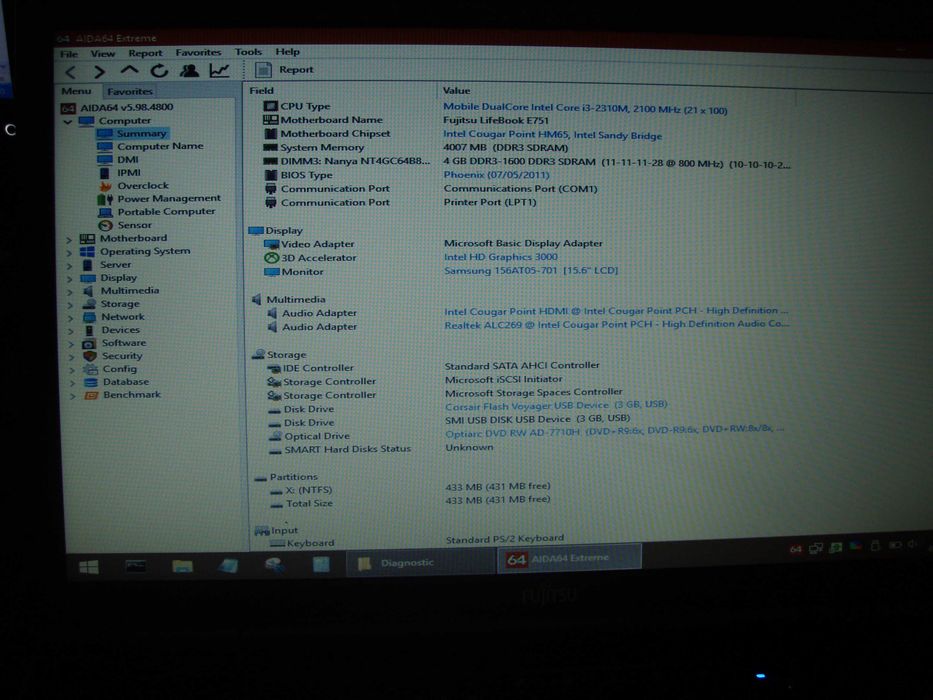Viewport: 933px width, 700px height.
Task: Click AIDA64 Extreme taskbar button
Action: (569, 560)
